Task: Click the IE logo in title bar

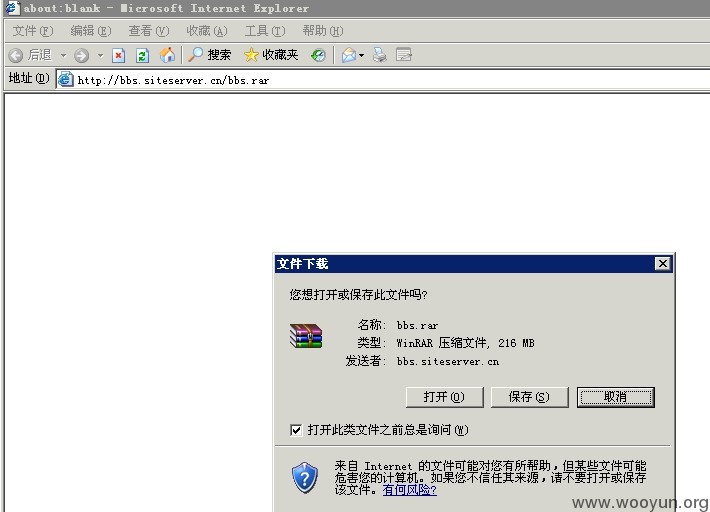Action: (x=12, y=8)
